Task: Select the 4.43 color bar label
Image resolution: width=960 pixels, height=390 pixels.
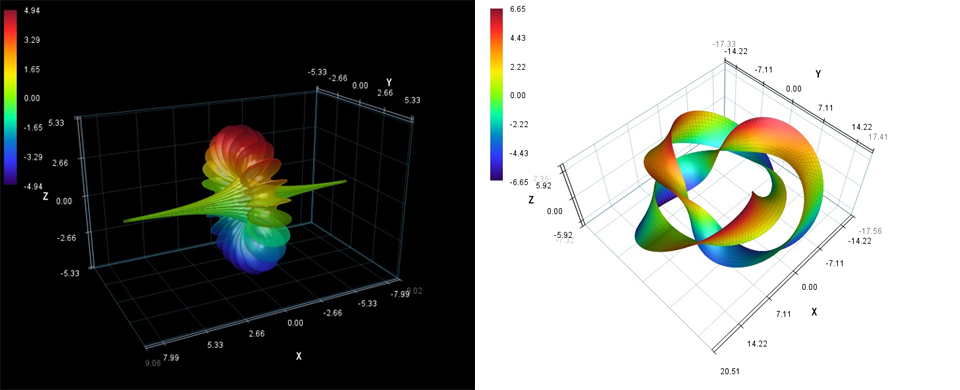Action: click(x=517, y=38)
